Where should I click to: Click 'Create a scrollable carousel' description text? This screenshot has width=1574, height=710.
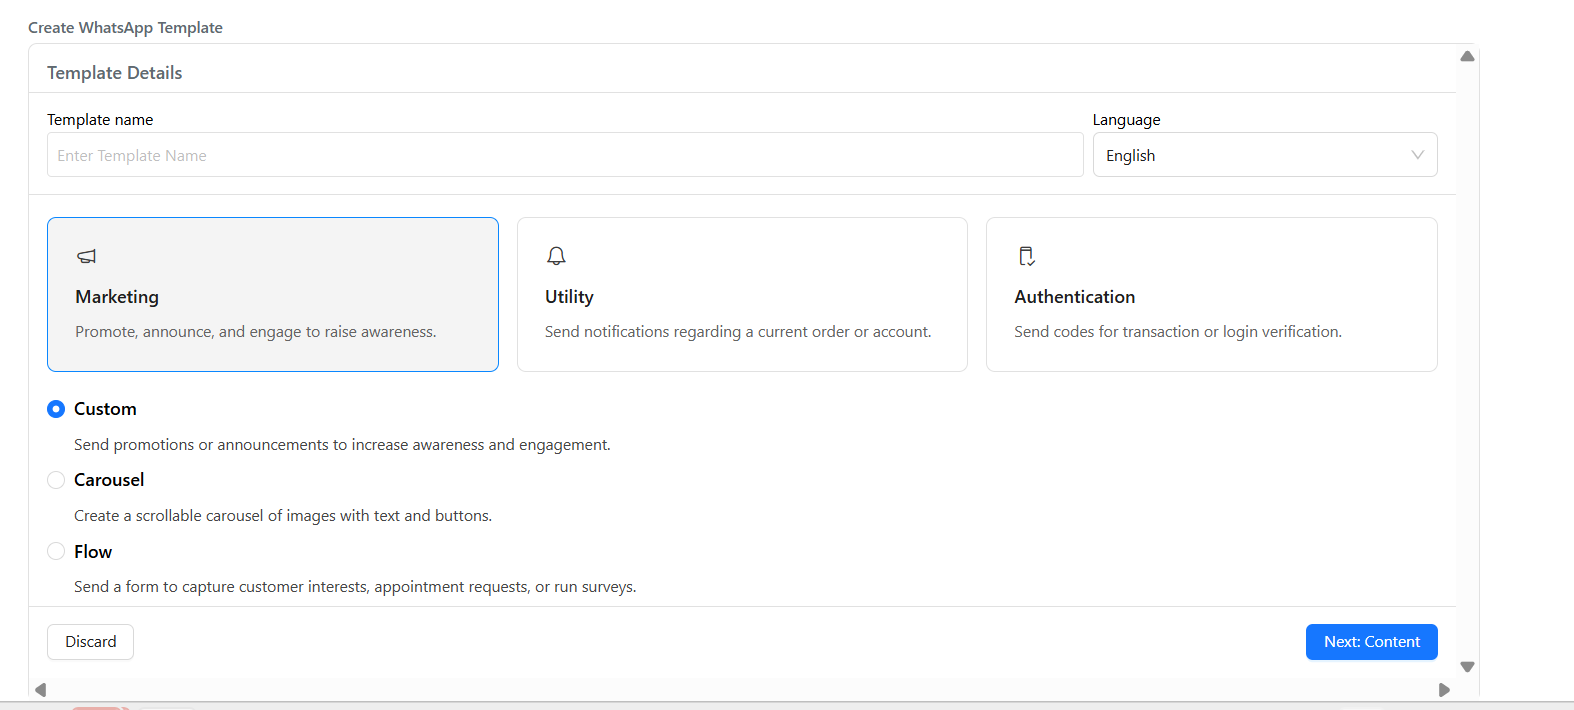[x=283, y=516]
